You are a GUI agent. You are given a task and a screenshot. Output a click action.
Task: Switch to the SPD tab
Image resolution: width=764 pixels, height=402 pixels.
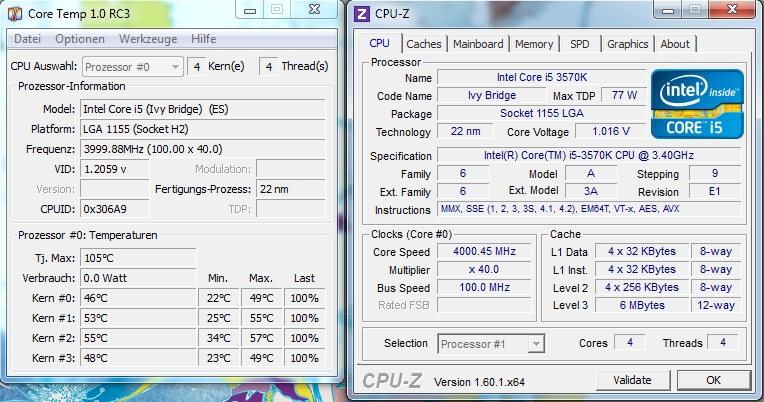579,44
